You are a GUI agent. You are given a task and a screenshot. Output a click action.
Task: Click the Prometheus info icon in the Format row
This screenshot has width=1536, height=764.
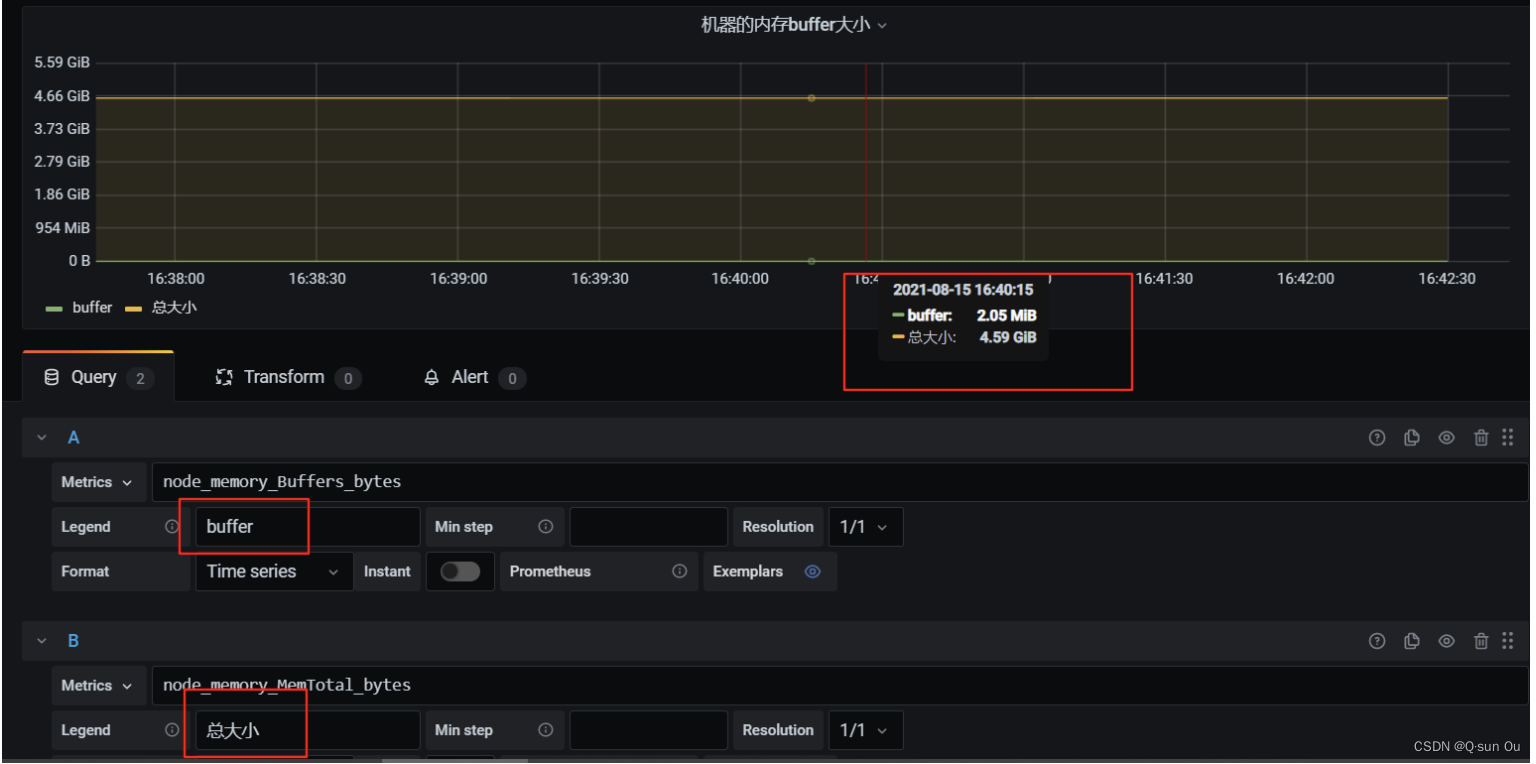680,571
